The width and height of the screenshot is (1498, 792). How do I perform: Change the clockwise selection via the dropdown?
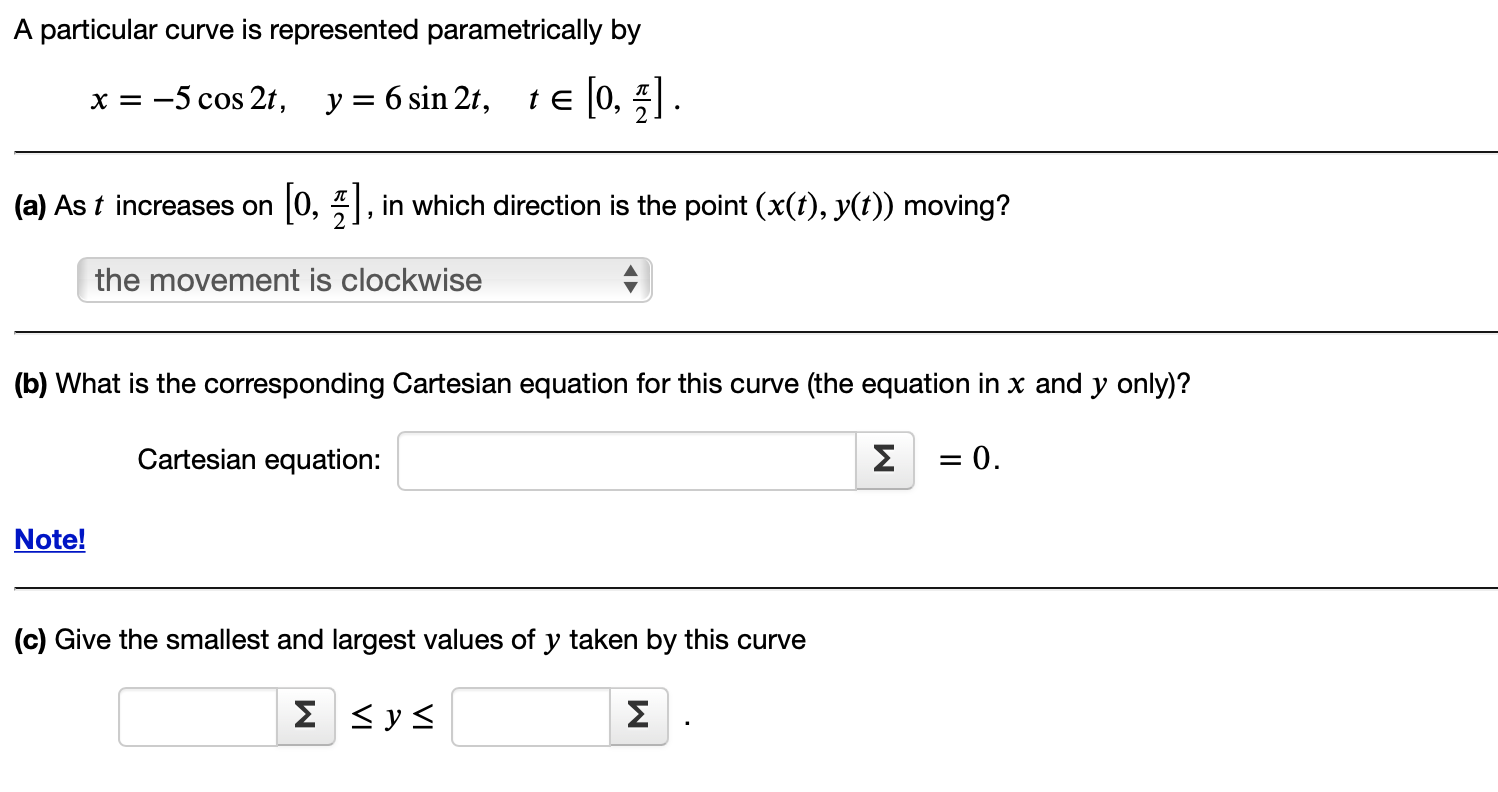click(x=363, y=280)
